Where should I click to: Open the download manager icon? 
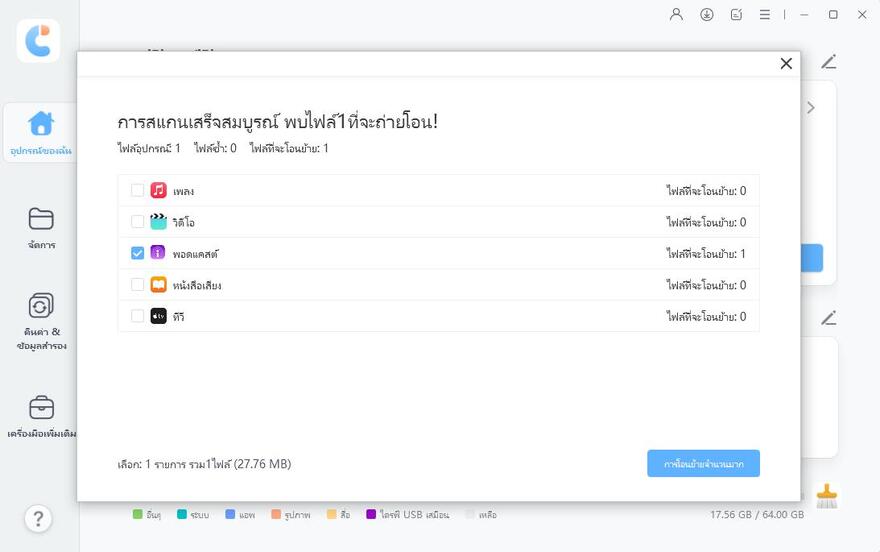tap(707, 15)
